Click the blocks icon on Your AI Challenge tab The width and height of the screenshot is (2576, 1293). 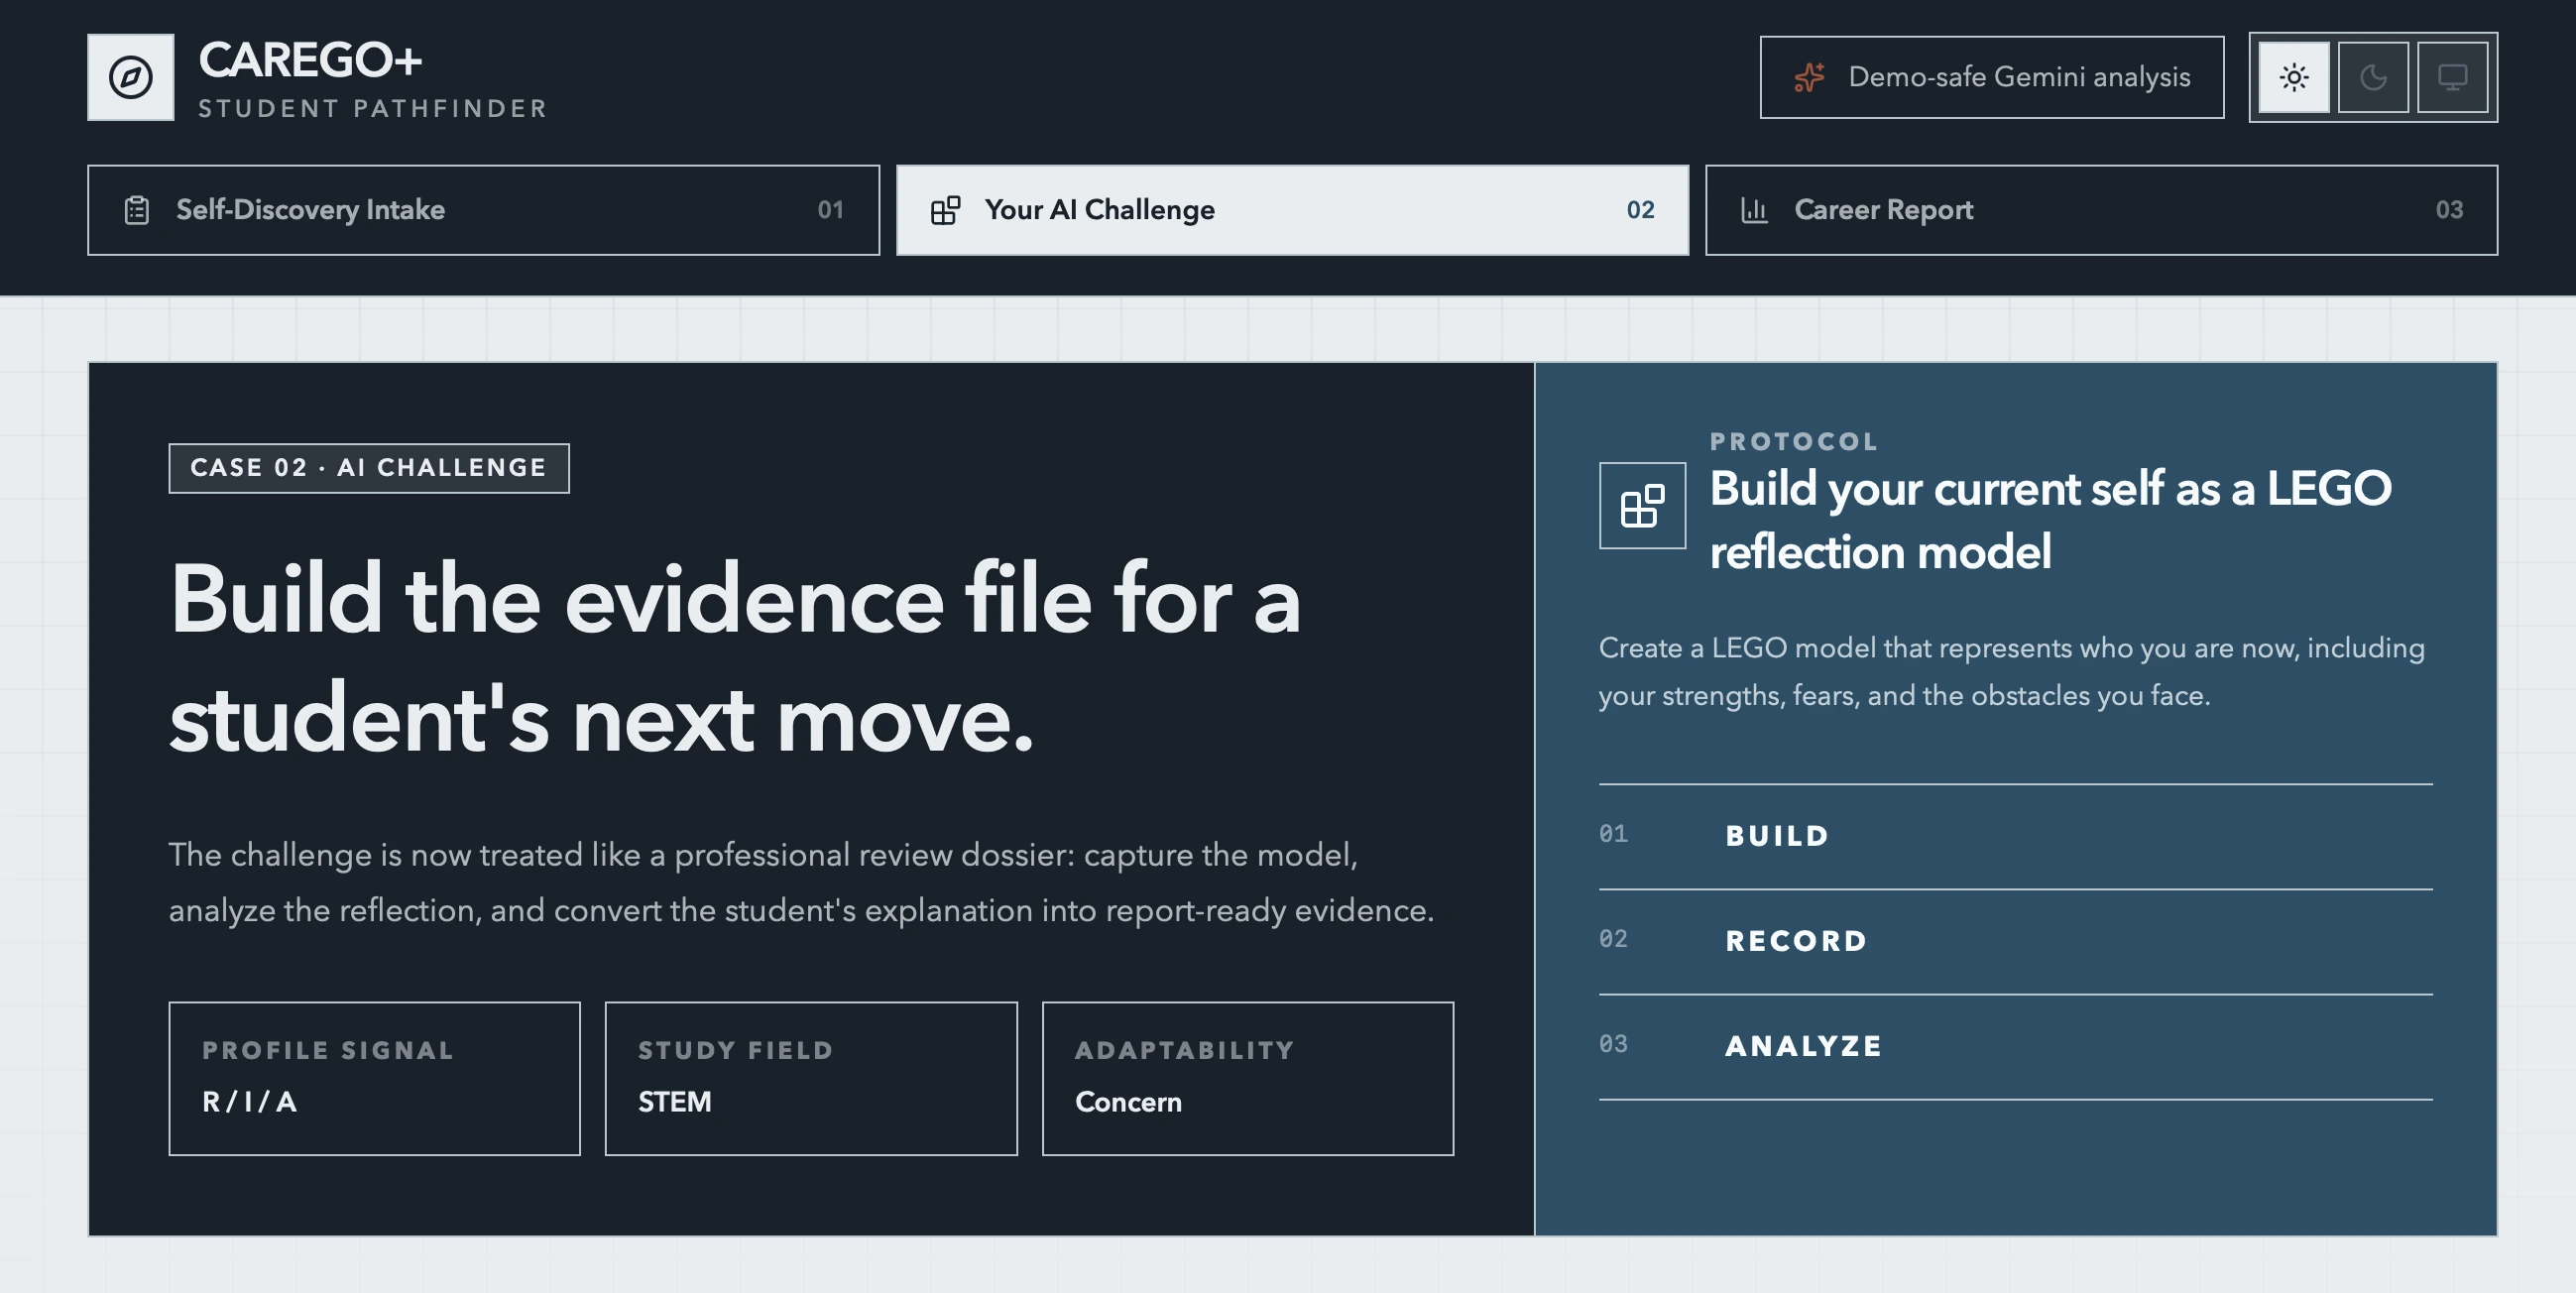pyautogui.click(x=945, y=210)
